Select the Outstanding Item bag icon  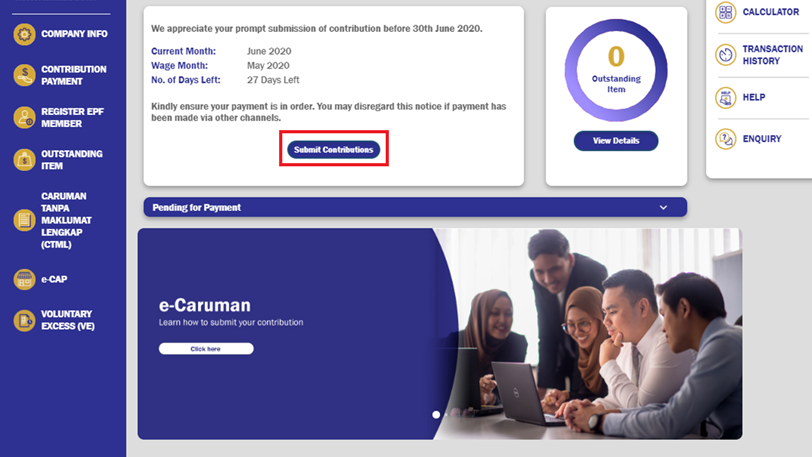point(24,160)
